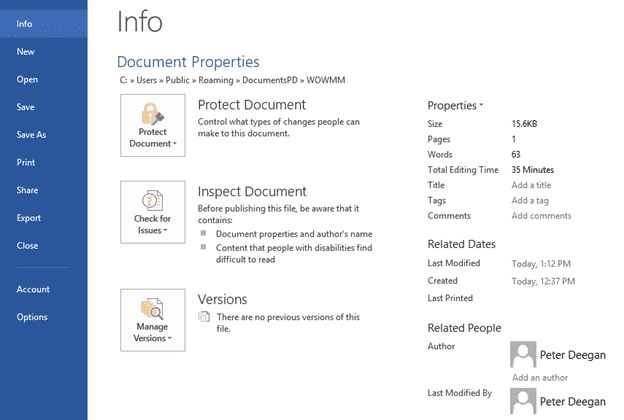Image resolution: width=624 pixels, height=420 pixels.
Task: Expand the Properties dropdown arrow
Action: [481, 105]
